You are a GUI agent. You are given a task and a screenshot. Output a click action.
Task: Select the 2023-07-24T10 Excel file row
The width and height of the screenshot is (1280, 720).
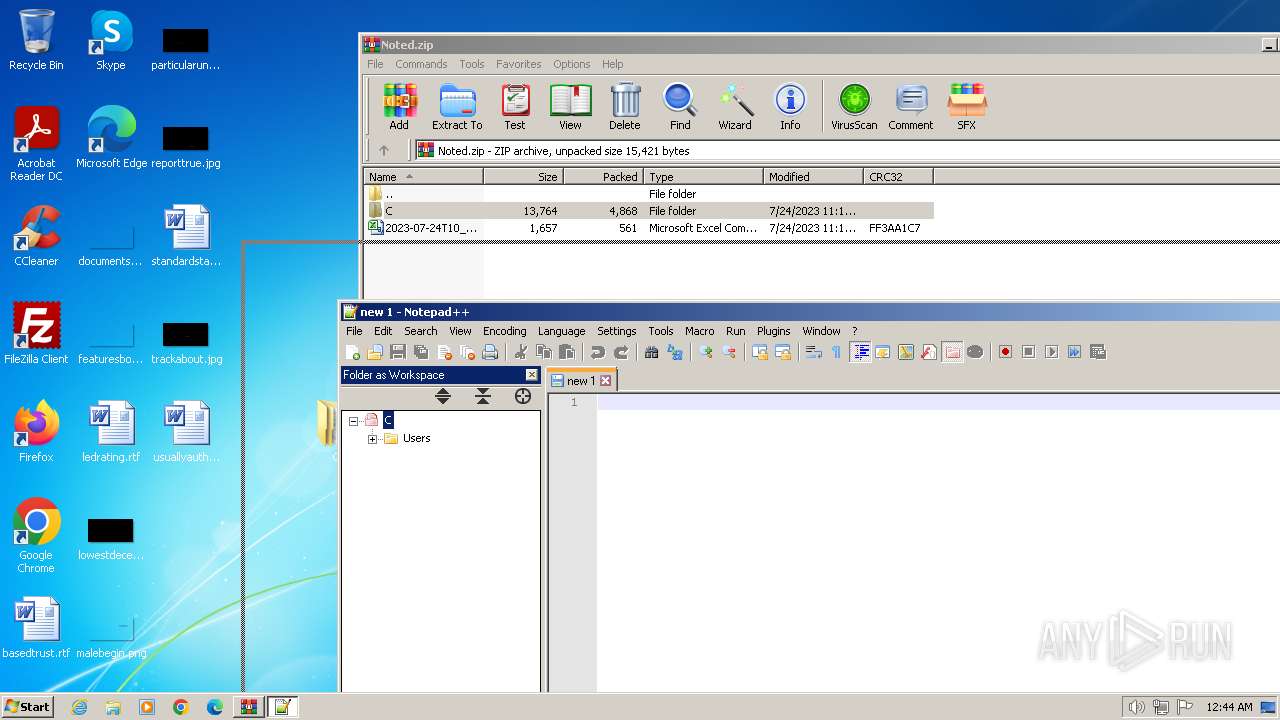[x=649, y=228]
